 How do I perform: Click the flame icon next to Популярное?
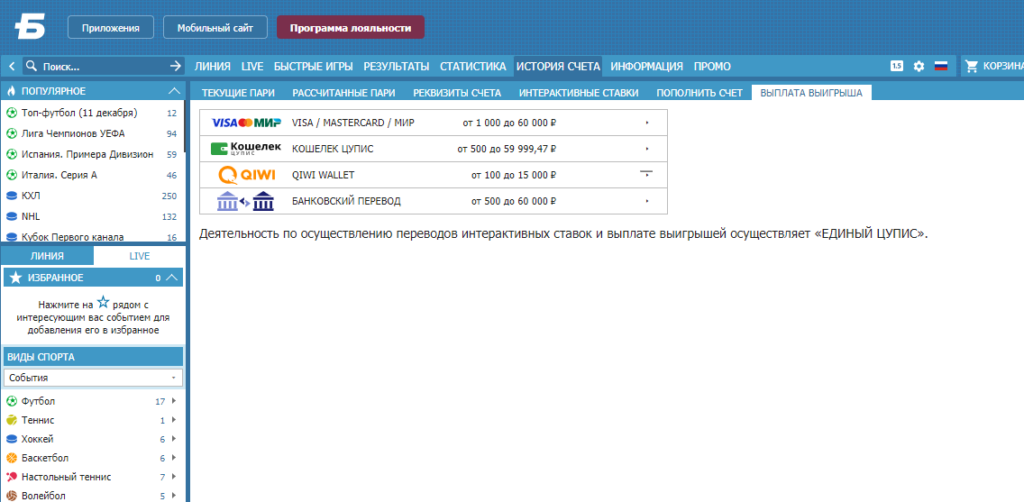point(11,91)
